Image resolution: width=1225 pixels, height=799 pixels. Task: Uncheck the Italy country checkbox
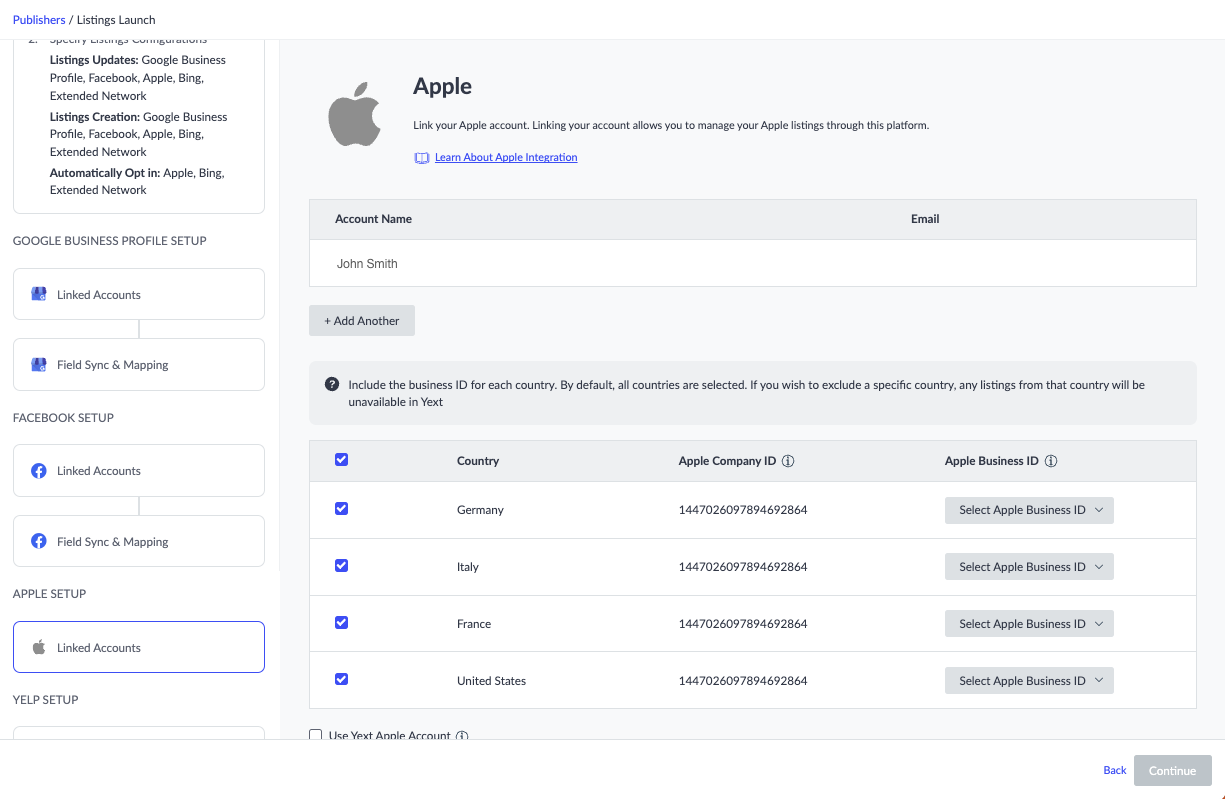341,565
